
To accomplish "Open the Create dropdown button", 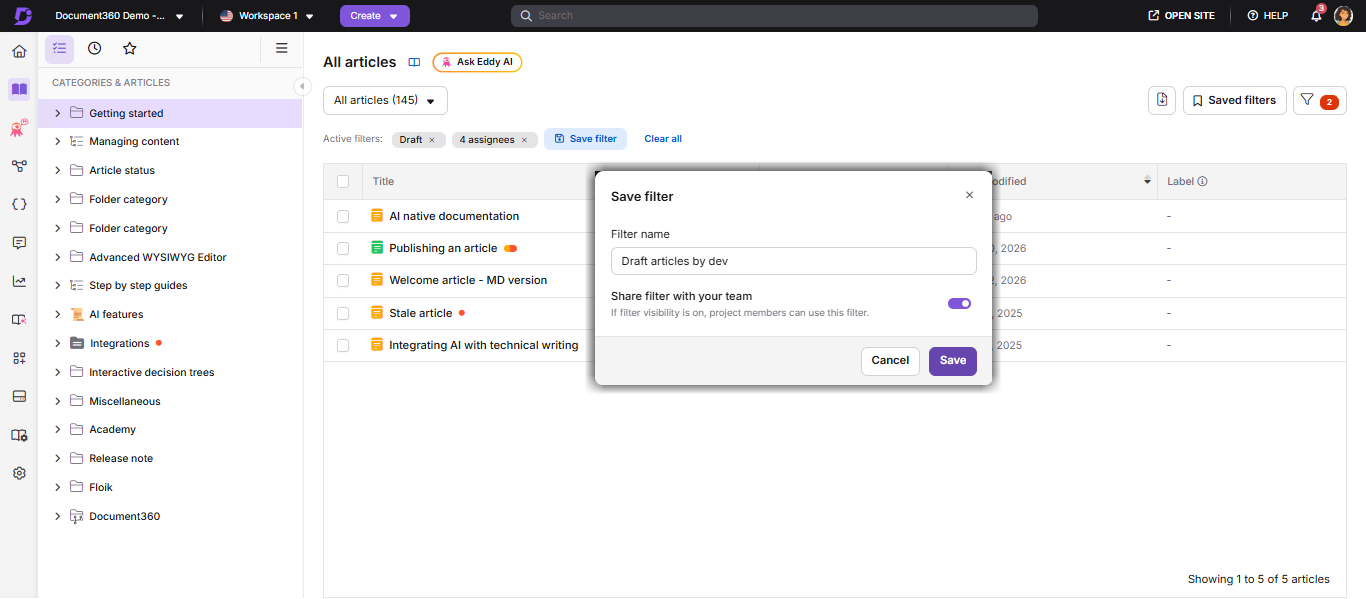I will (375, 16).
